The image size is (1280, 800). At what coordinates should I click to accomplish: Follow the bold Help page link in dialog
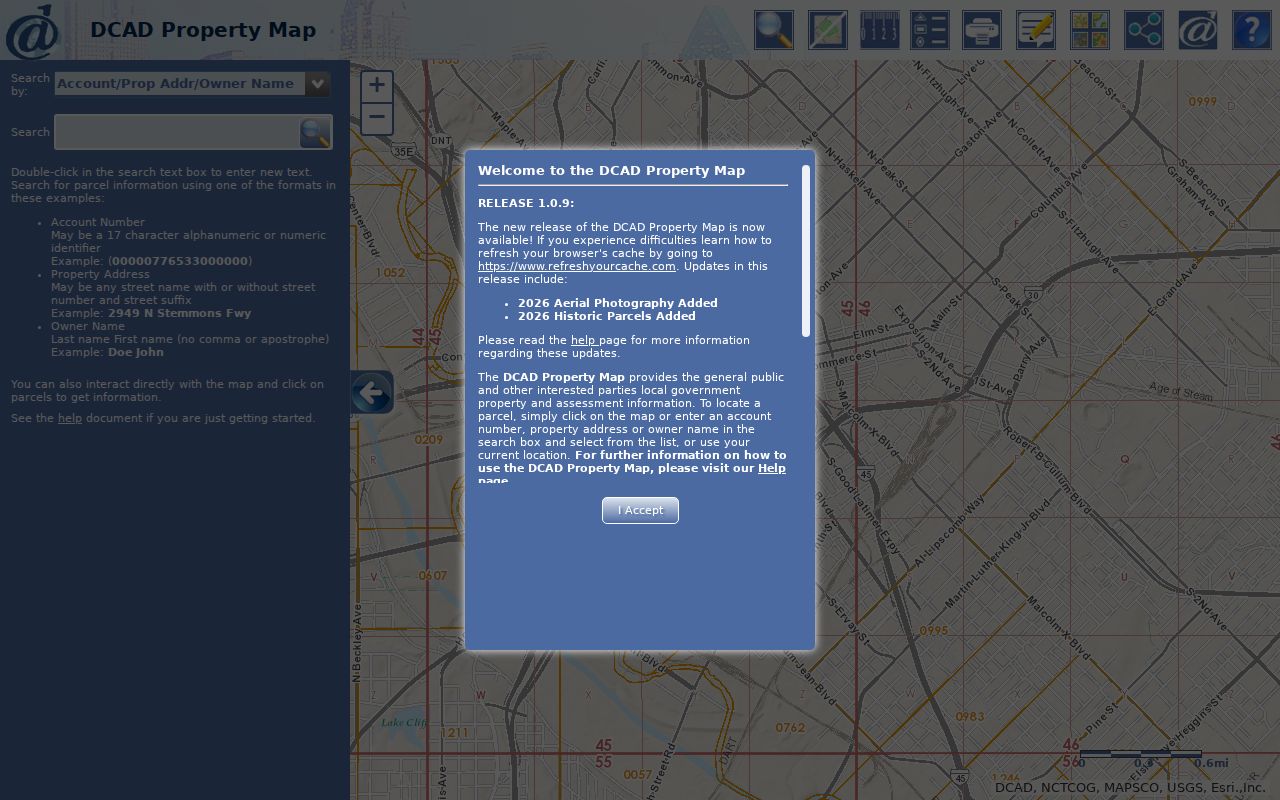click(x=771, y=468)
